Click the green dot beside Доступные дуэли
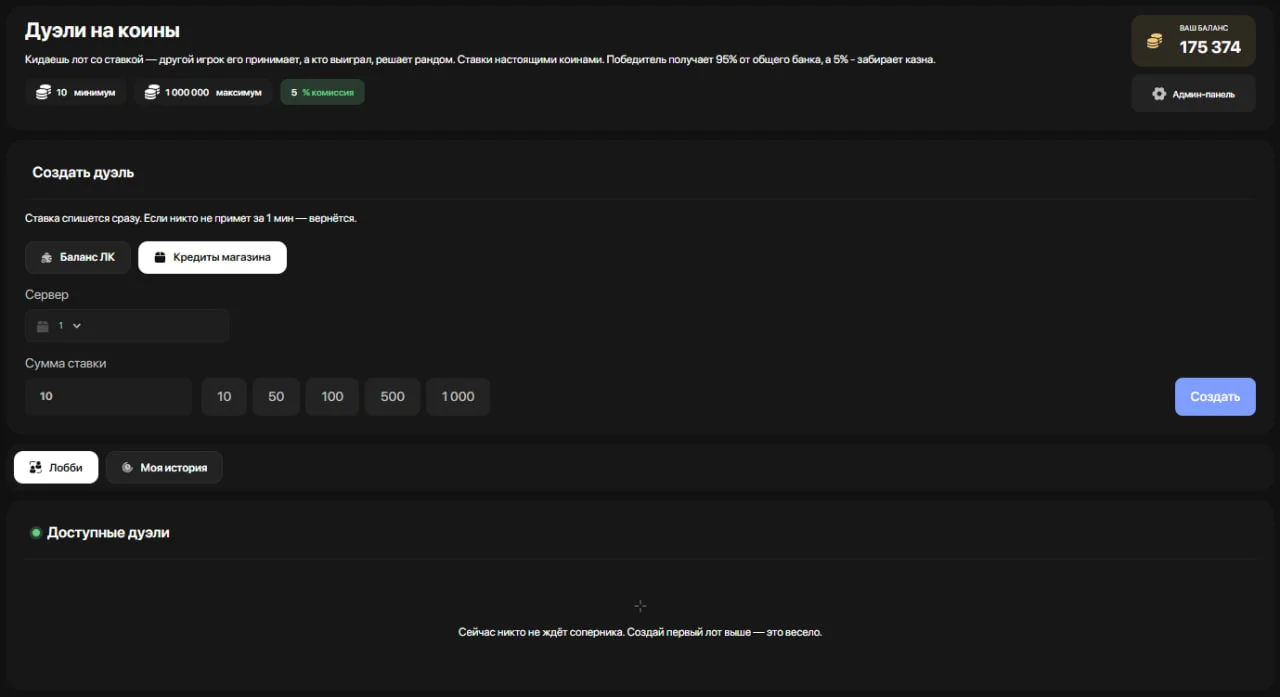This screenshot has width=1280, height=697. pyautogui.click(x=36, y=533)
